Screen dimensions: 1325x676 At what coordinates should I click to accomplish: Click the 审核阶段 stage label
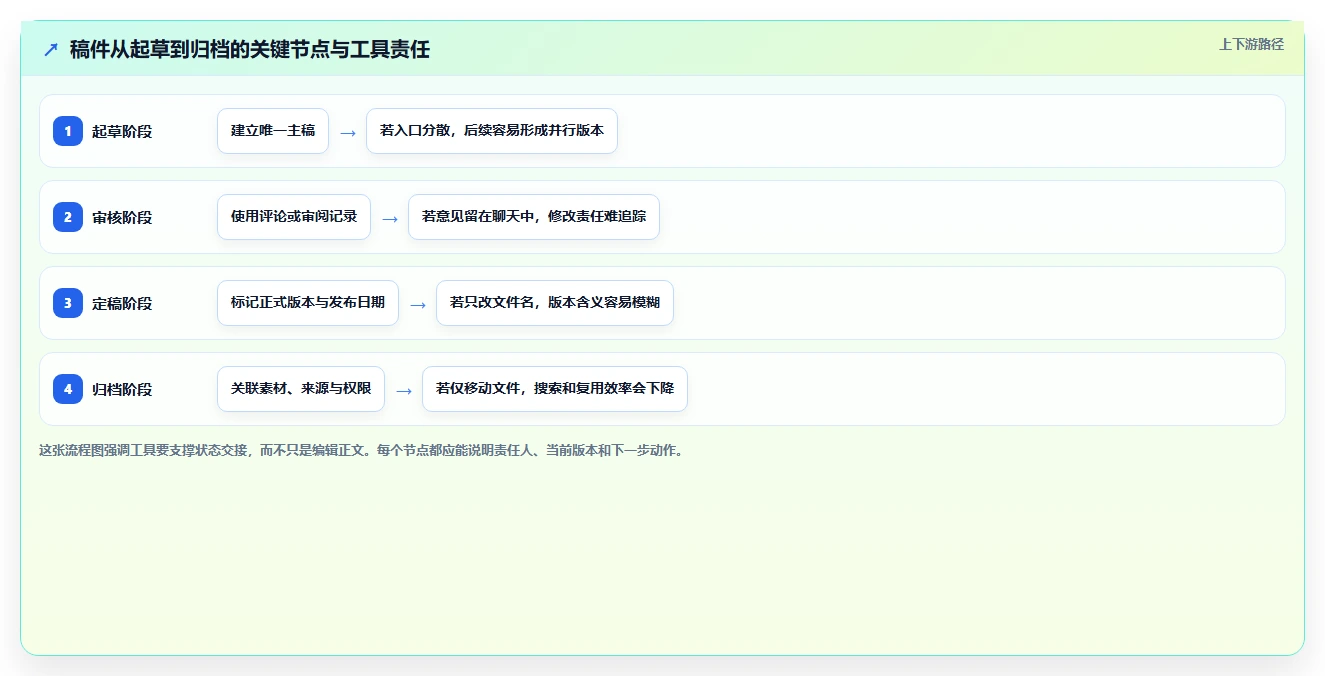(x=122, y=217)
